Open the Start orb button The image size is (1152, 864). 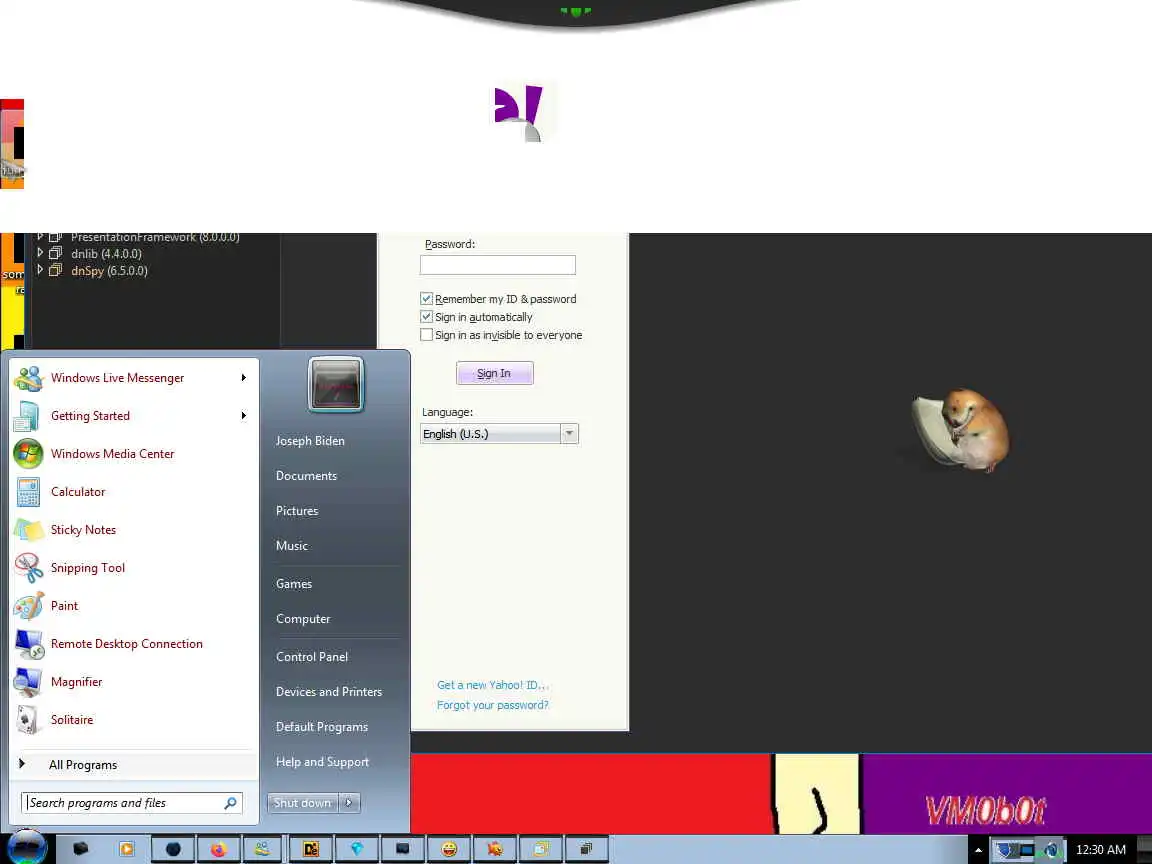point(26,848)
